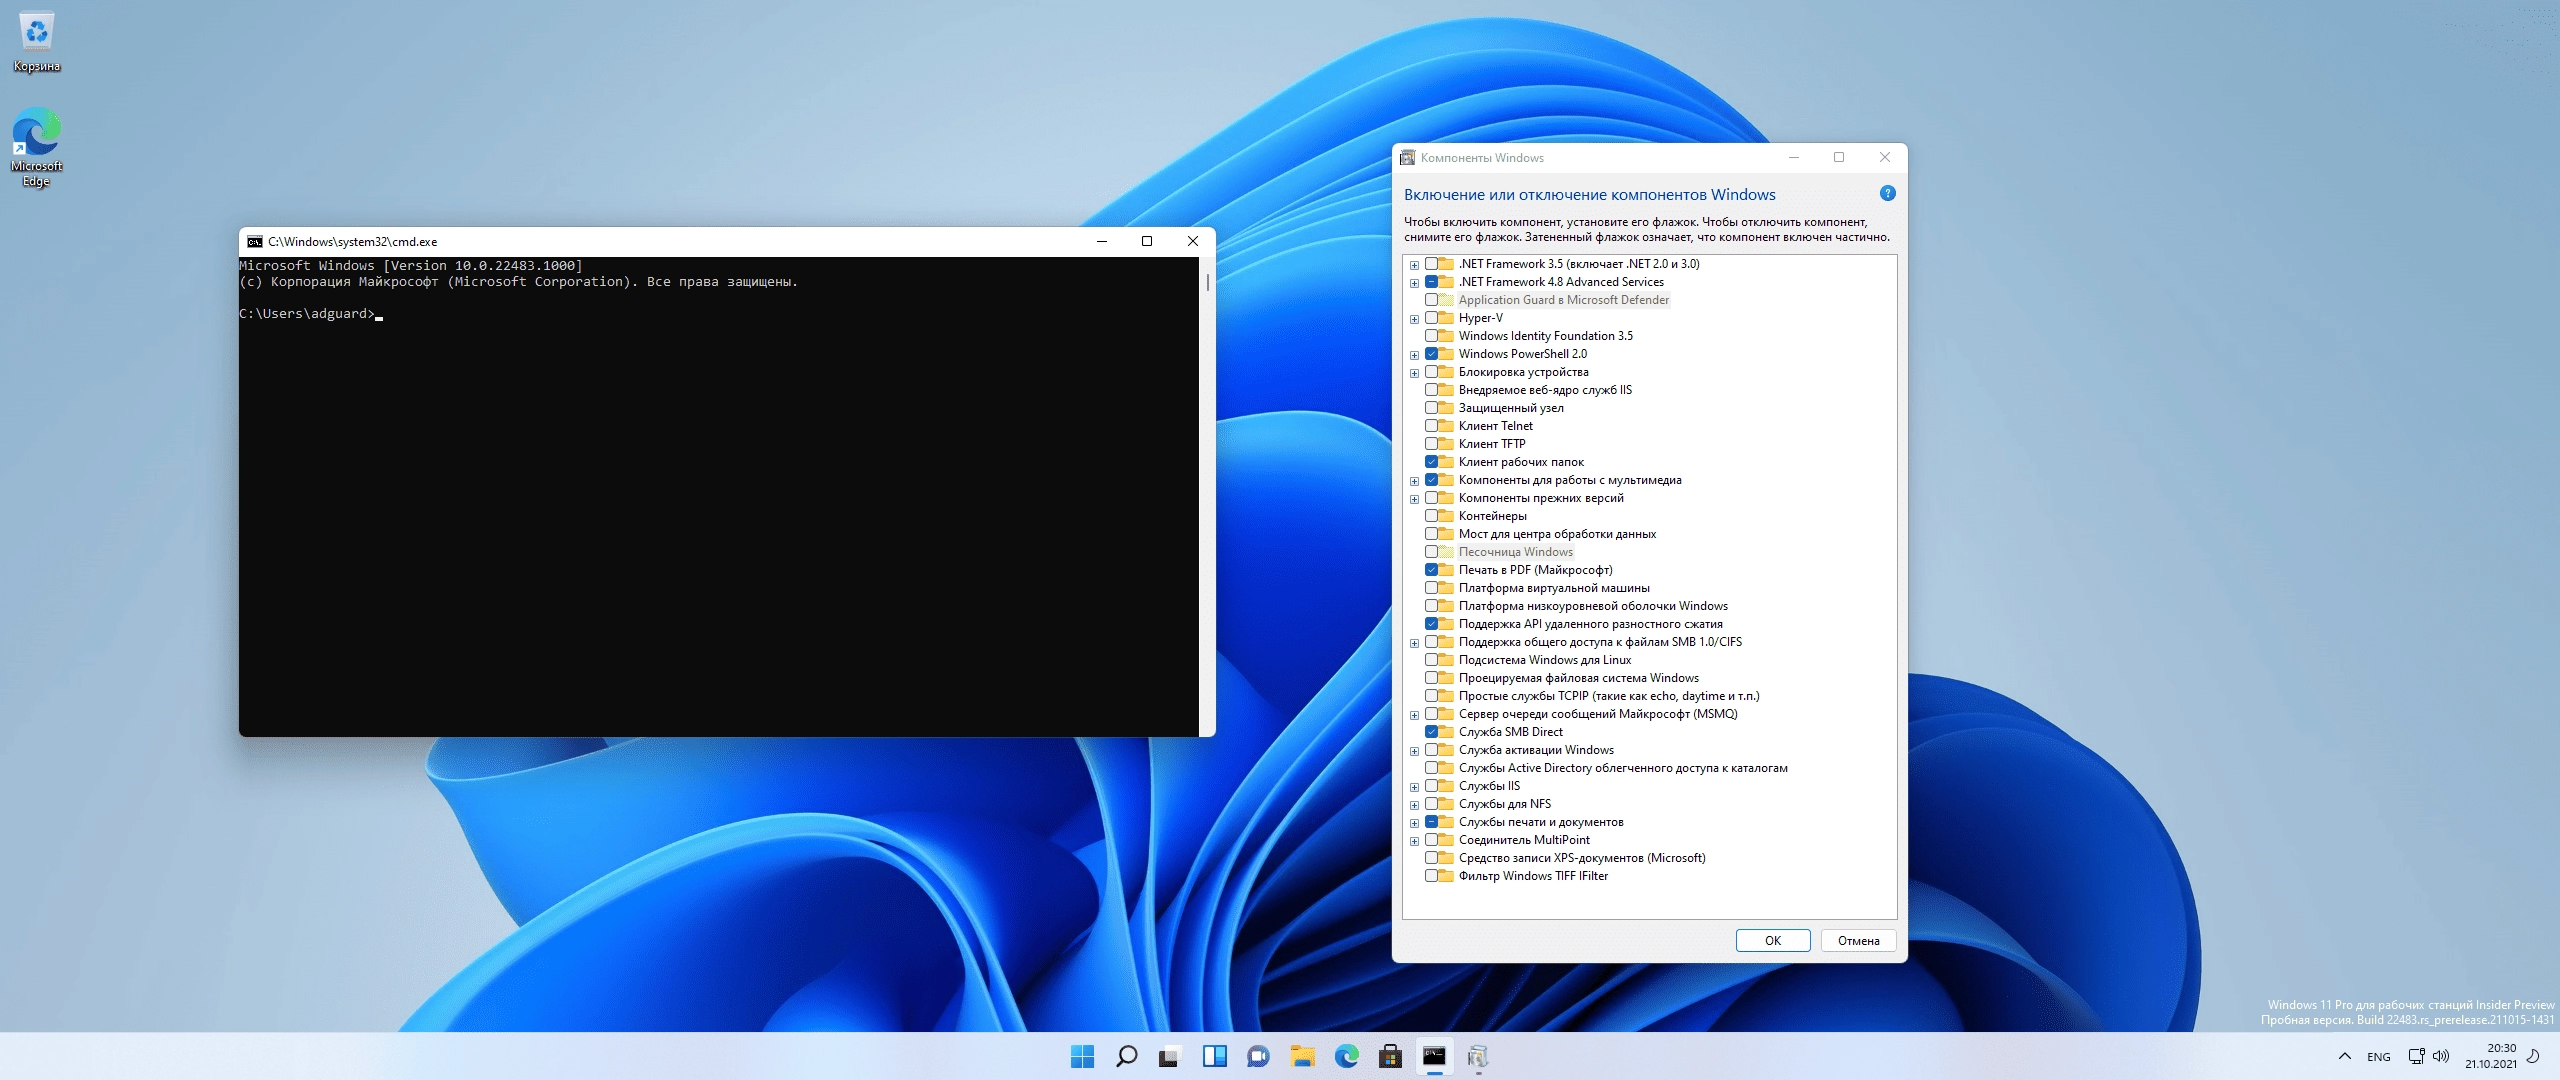Open Microsoft Store from the taskbar
Image resolution: width=2560 pixels, height=1080 pixels.
(x=1390, y=1056)
